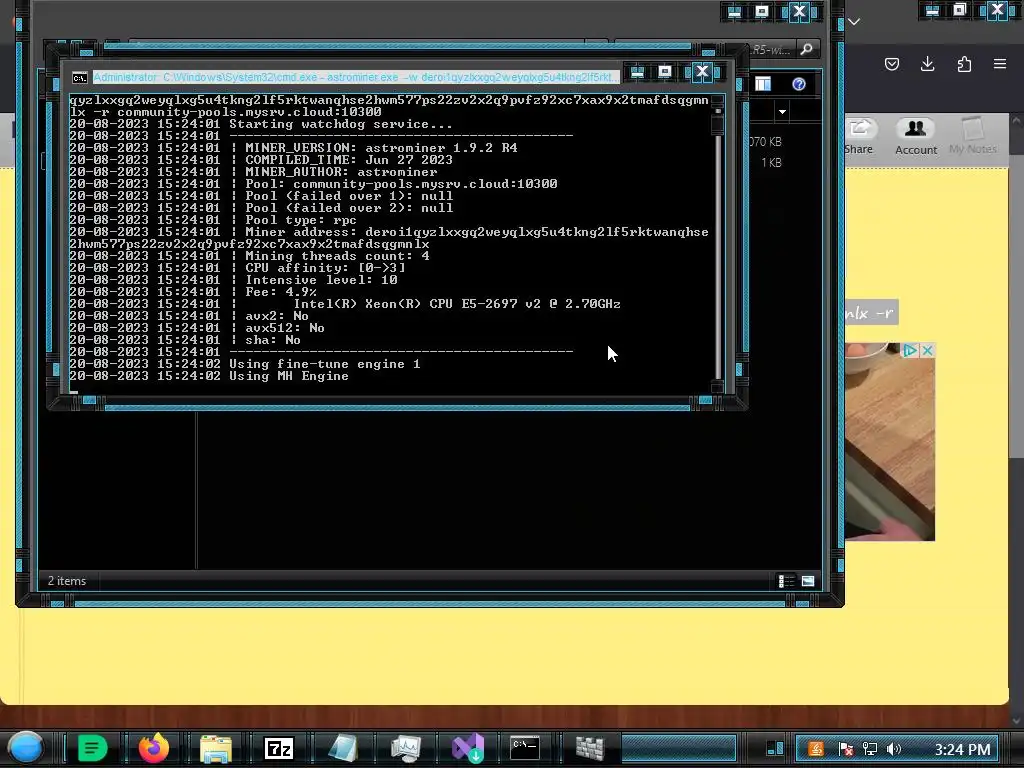Click the 'Starting watchdog service...' line
This screenshot has height=768, width=1024.
click(340, 124)
